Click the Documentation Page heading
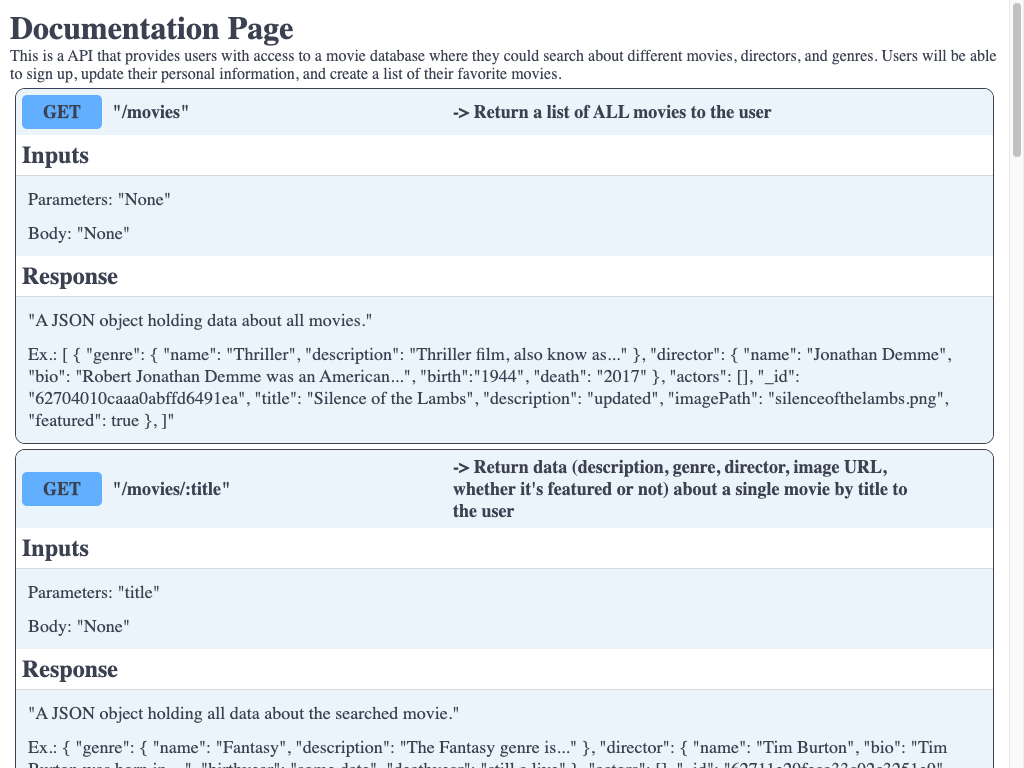Viewport: 1024px width, 768px height. point(152,29)
